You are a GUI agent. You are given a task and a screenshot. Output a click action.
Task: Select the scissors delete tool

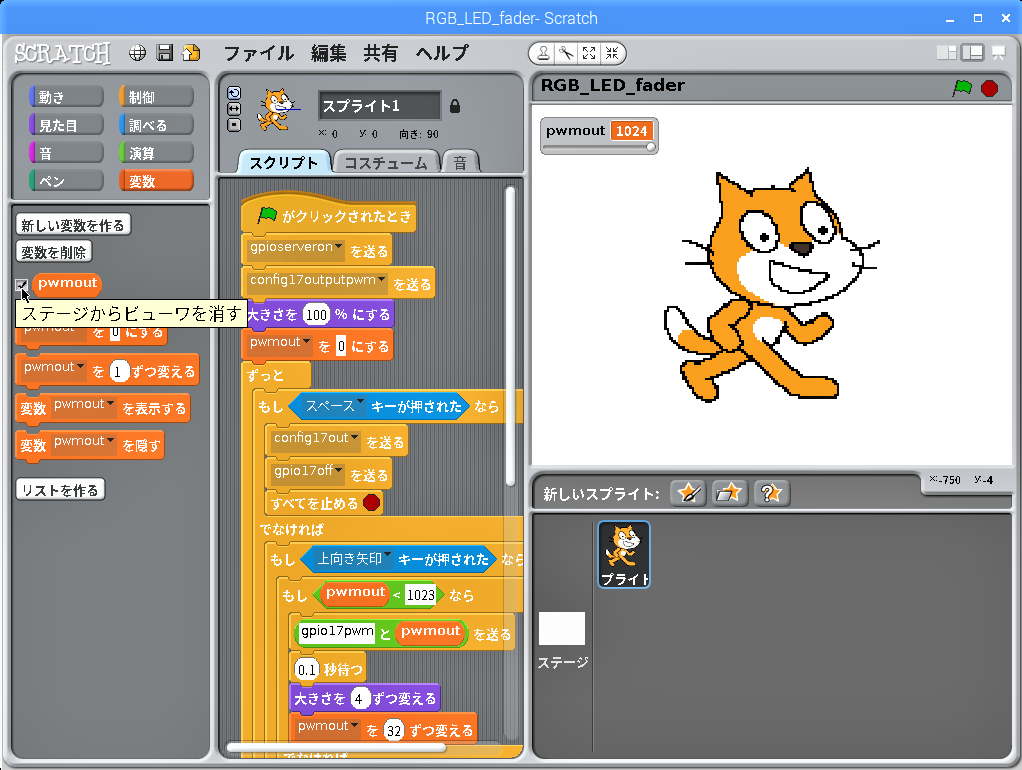pos(565,53)
